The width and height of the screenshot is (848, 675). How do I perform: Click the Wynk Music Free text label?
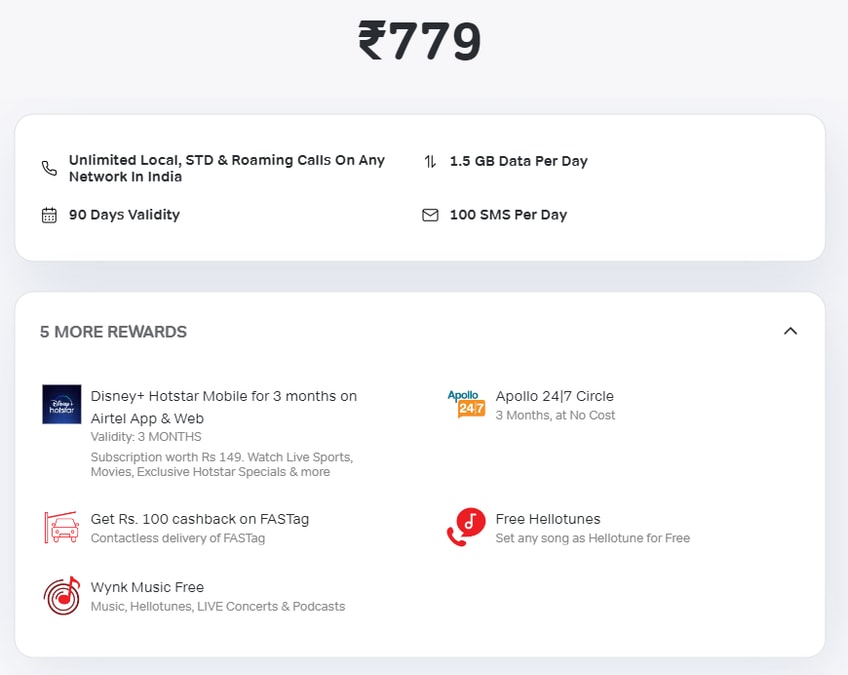tap(148, 587)
